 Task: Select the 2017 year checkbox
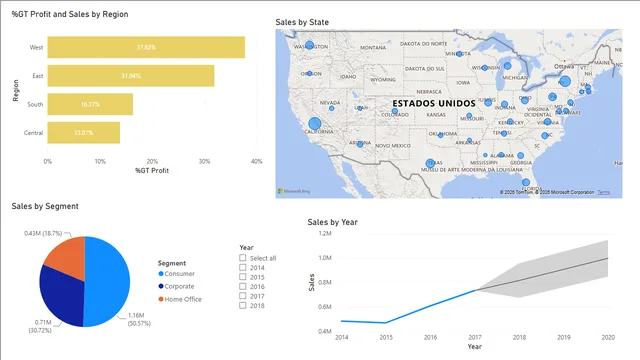pos(242,296)
